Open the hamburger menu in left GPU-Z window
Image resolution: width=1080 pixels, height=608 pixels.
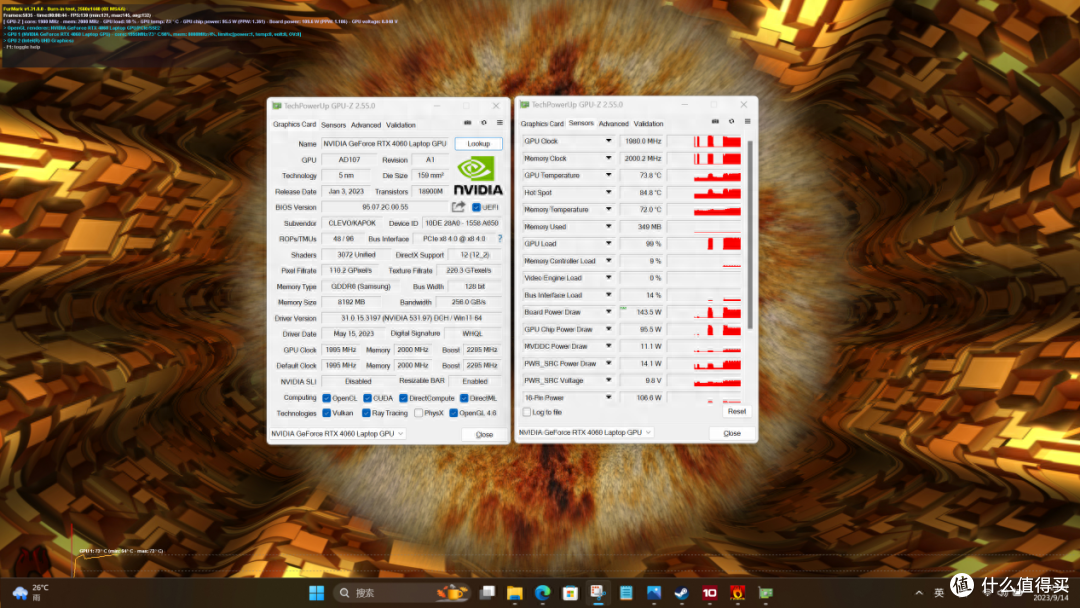pyautogui.click(x=499, y=123)
